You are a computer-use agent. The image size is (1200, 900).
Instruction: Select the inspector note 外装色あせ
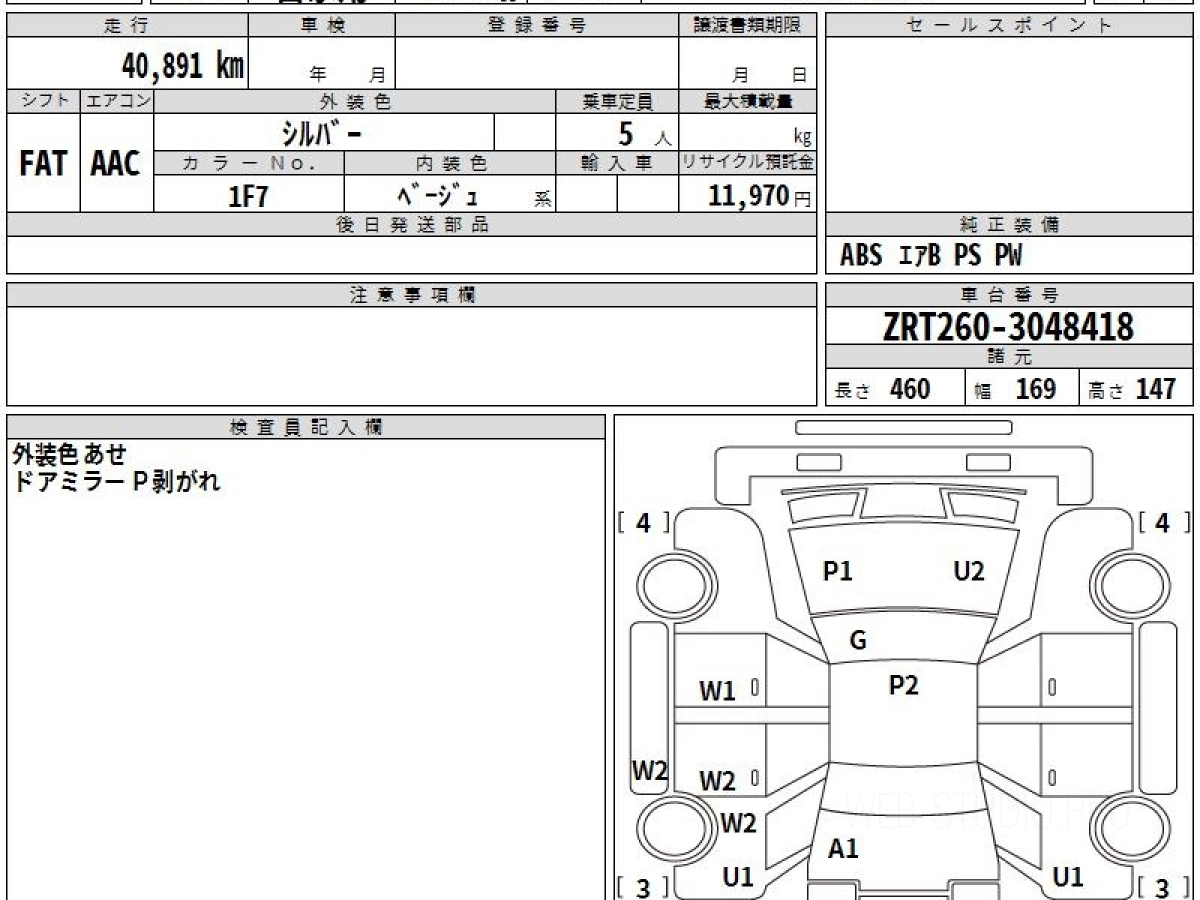[x=70, y=455]
